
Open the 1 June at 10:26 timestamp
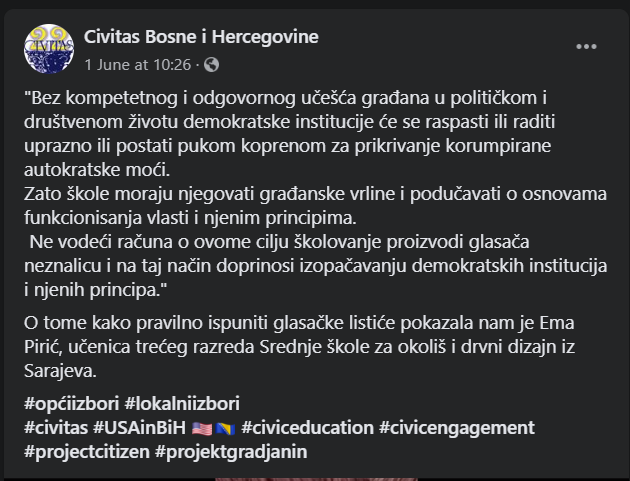(137, 65)
